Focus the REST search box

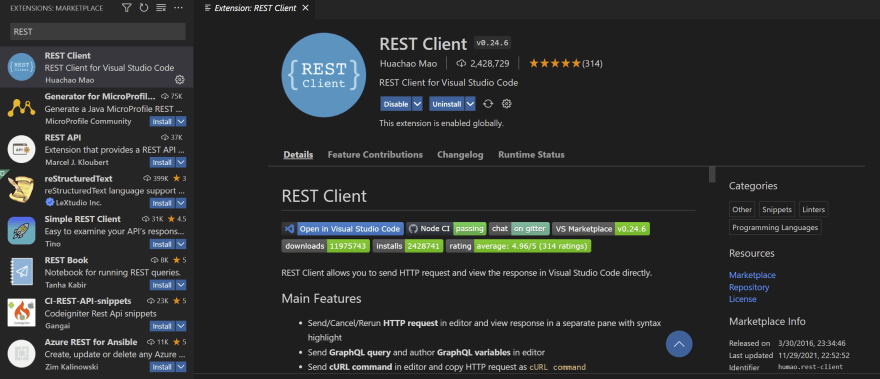pos(98,31)
